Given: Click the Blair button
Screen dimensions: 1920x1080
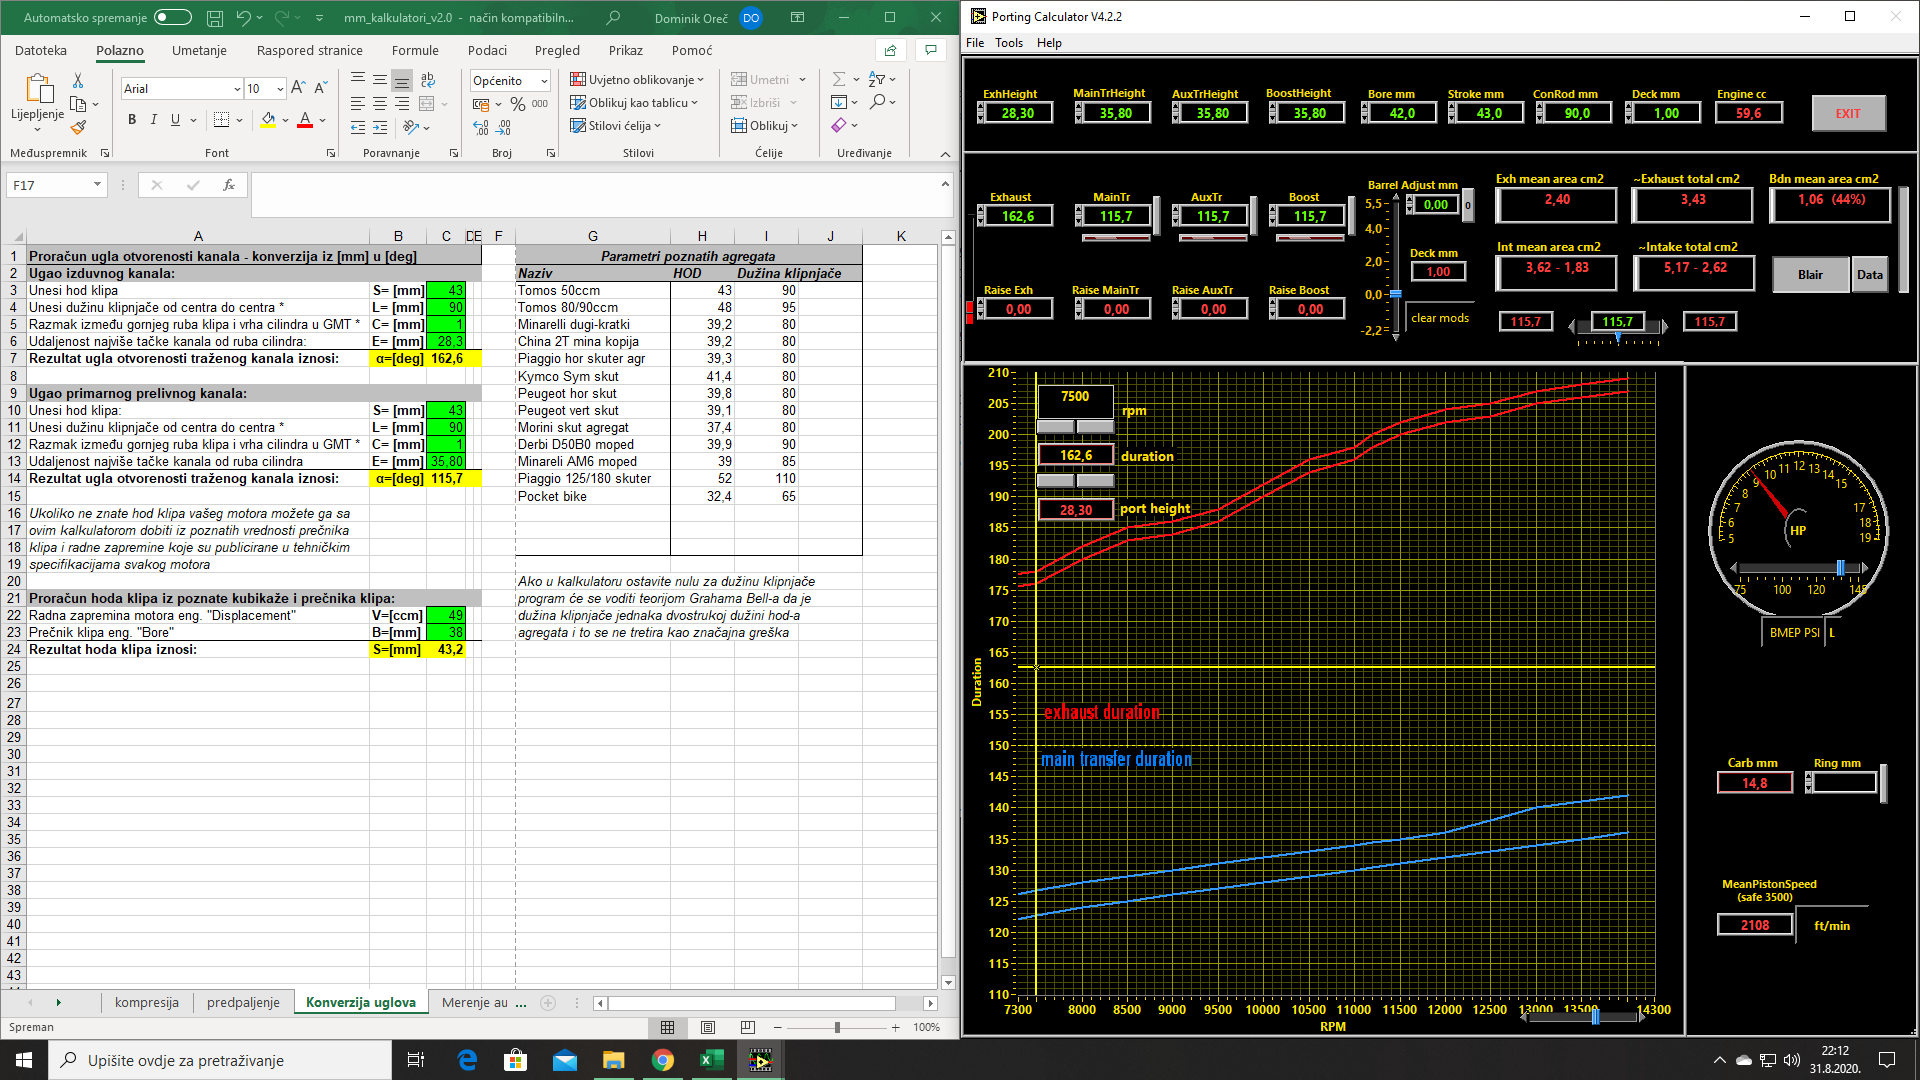Looking at the screenshot, I should 1810,274.
